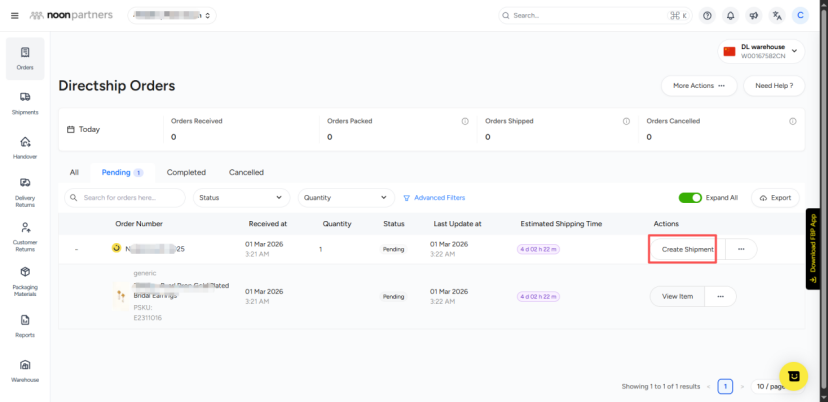
Task: Open the Download FBP App side tab
Action: [x=813, y=249]
